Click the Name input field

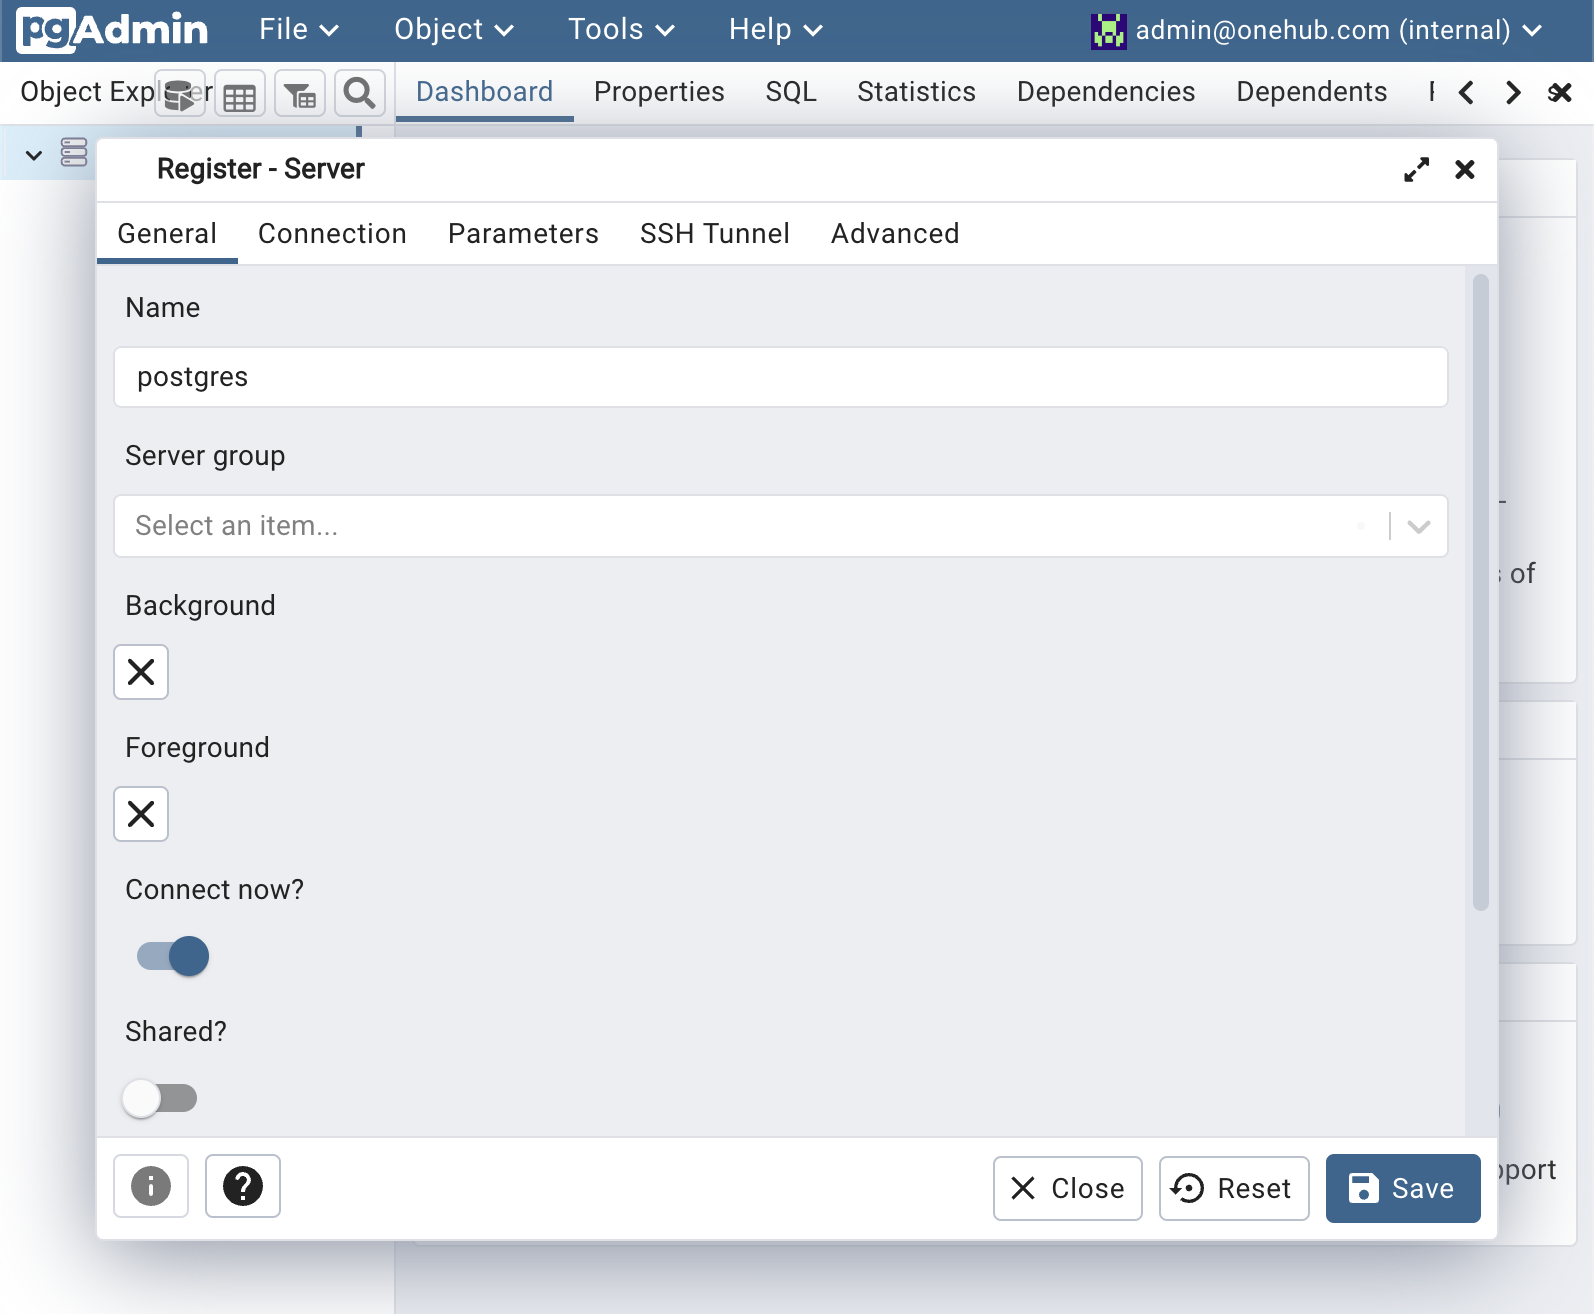(x=781, y=377)
